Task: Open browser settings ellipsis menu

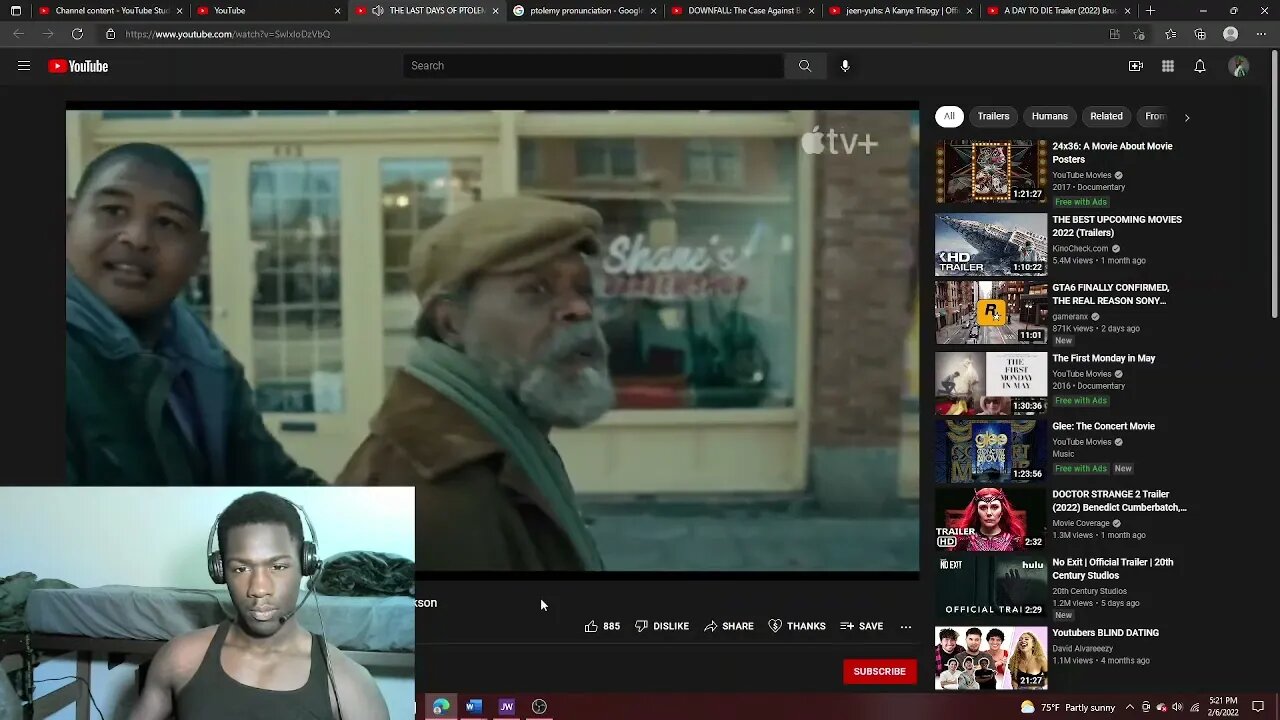Action: (1261, 34)
